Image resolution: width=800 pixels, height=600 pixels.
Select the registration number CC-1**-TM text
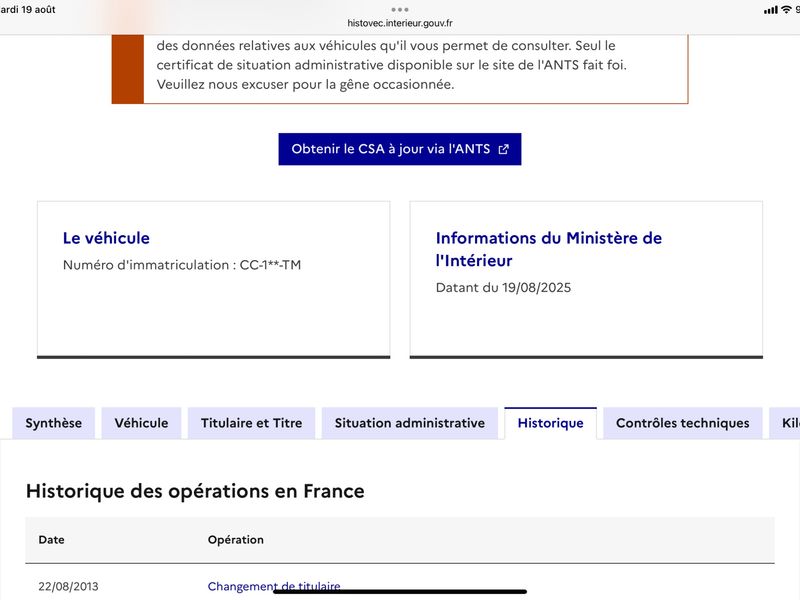point(270,265)
